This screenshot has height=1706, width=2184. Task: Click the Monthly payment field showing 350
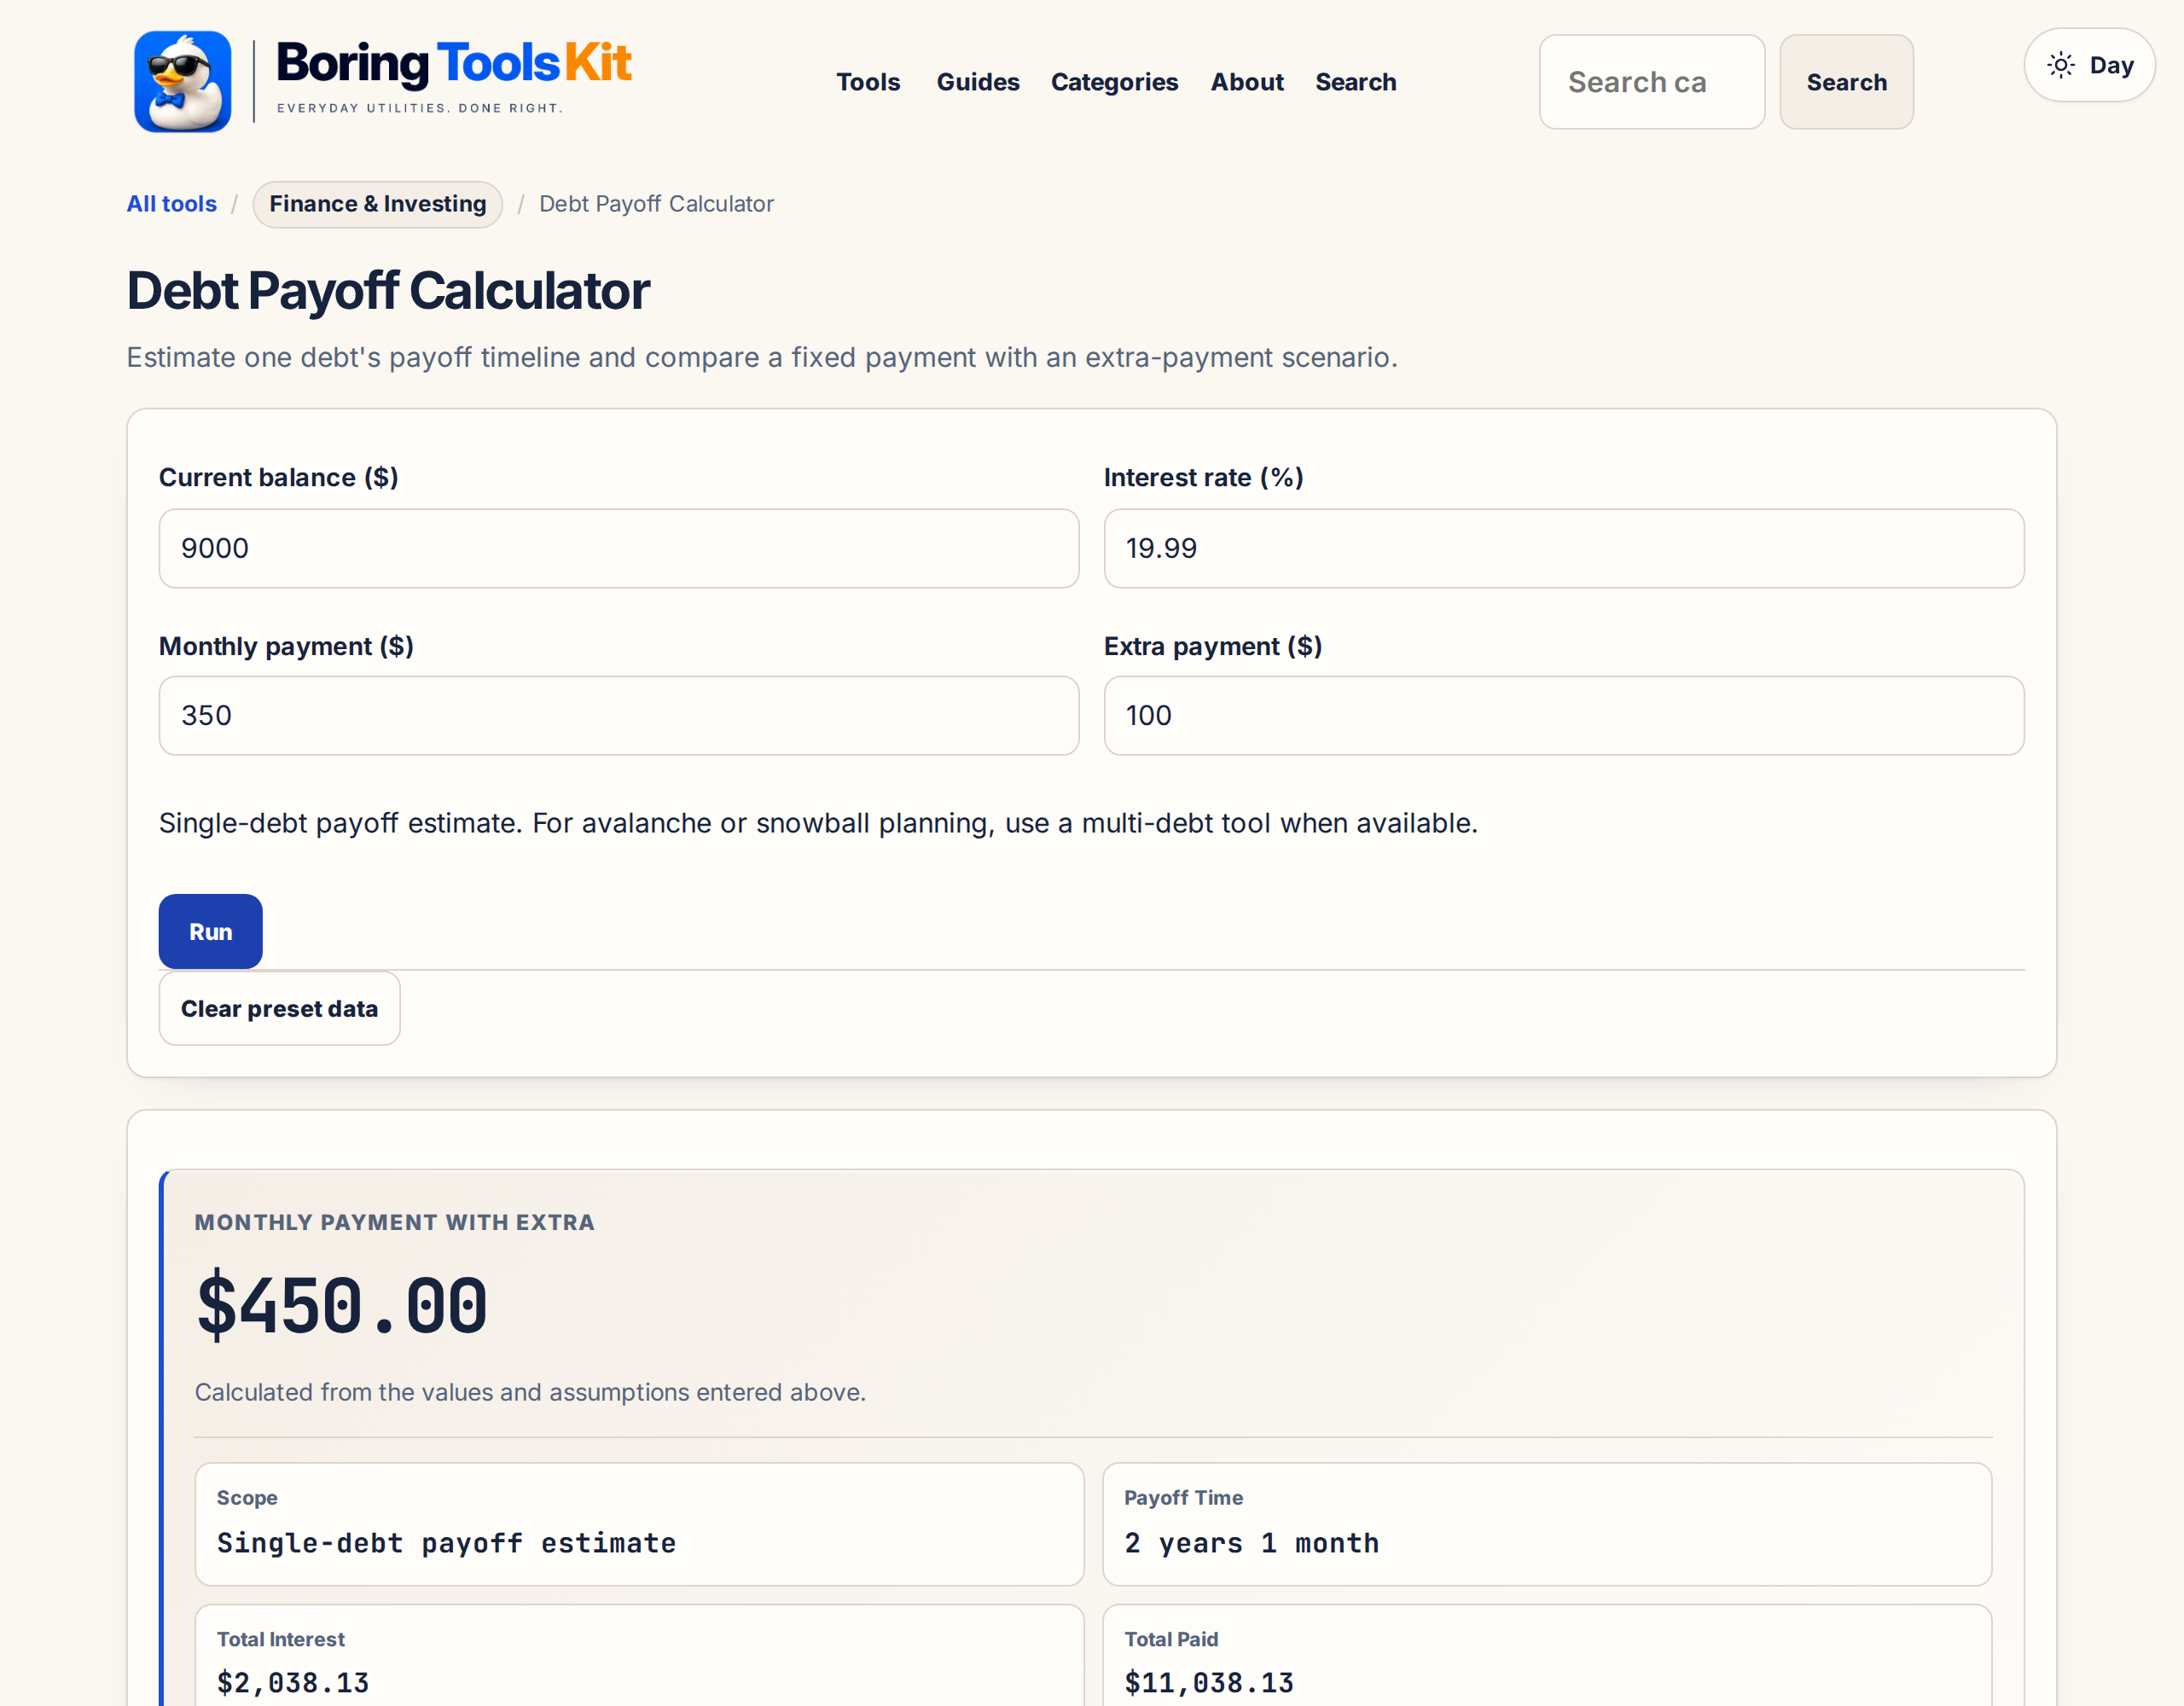coord(618,715)
